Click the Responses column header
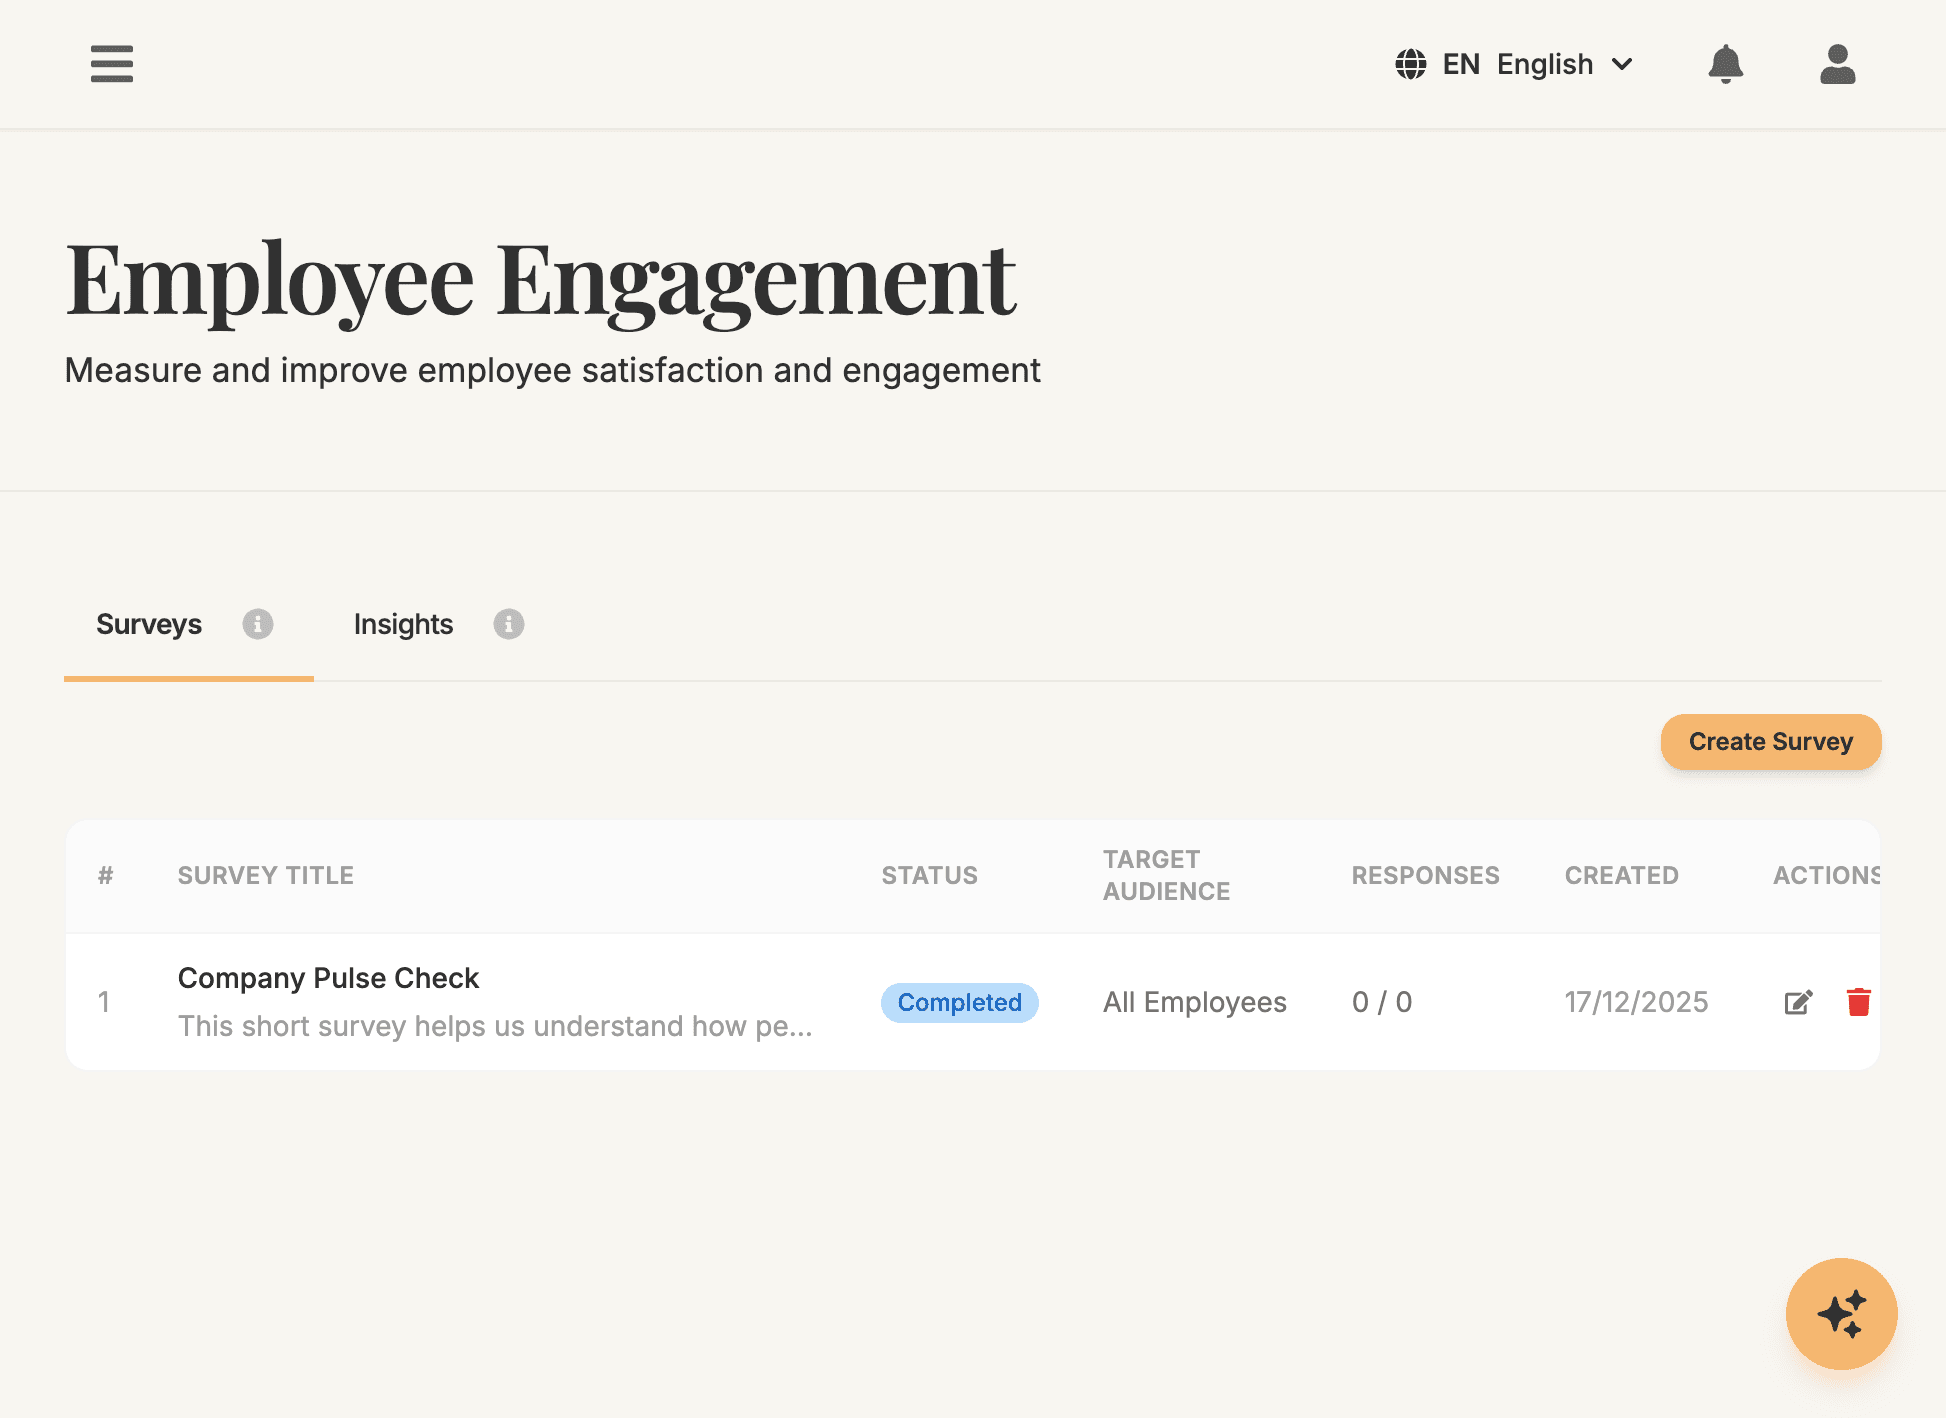 (x=1425, y=875)
